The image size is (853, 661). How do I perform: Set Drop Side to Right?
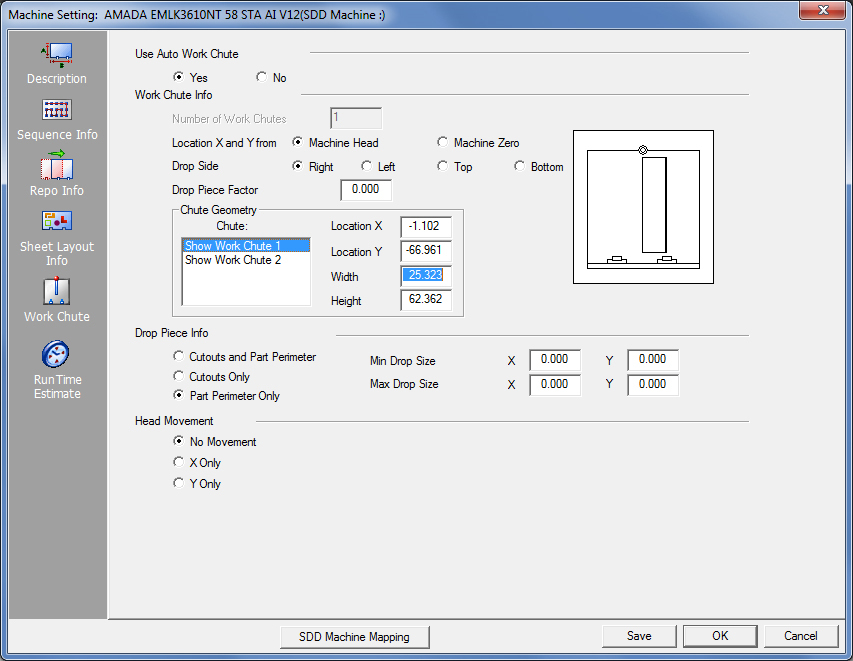pyautogui.click(x=298, y=166)
